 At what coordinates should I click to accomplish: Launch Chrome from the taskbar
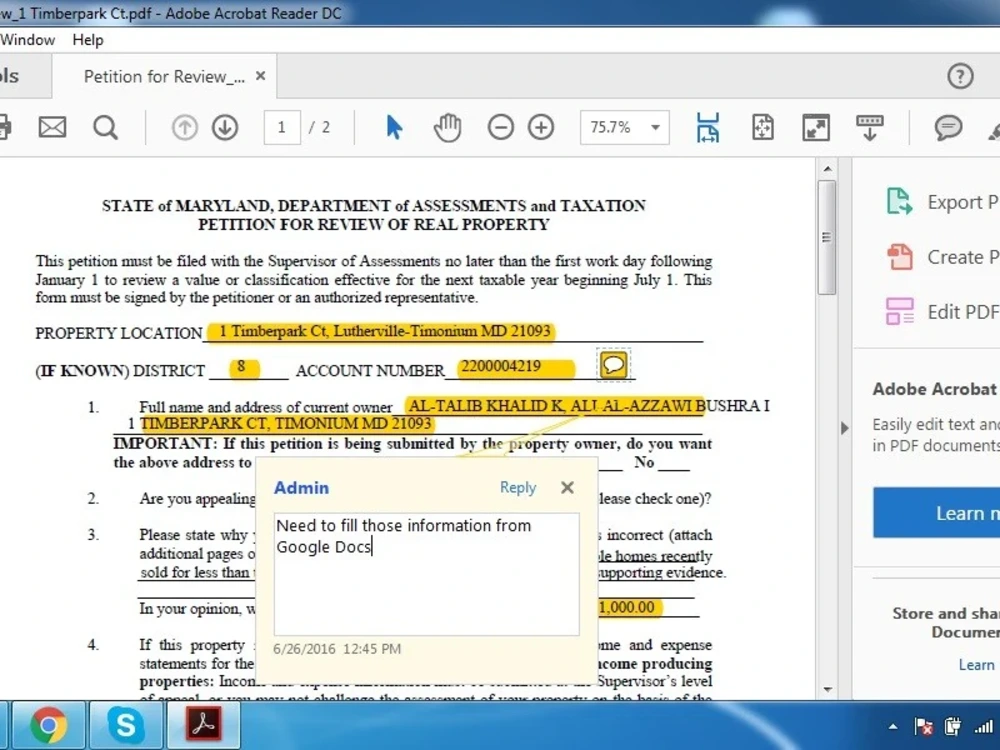point(48,725)
